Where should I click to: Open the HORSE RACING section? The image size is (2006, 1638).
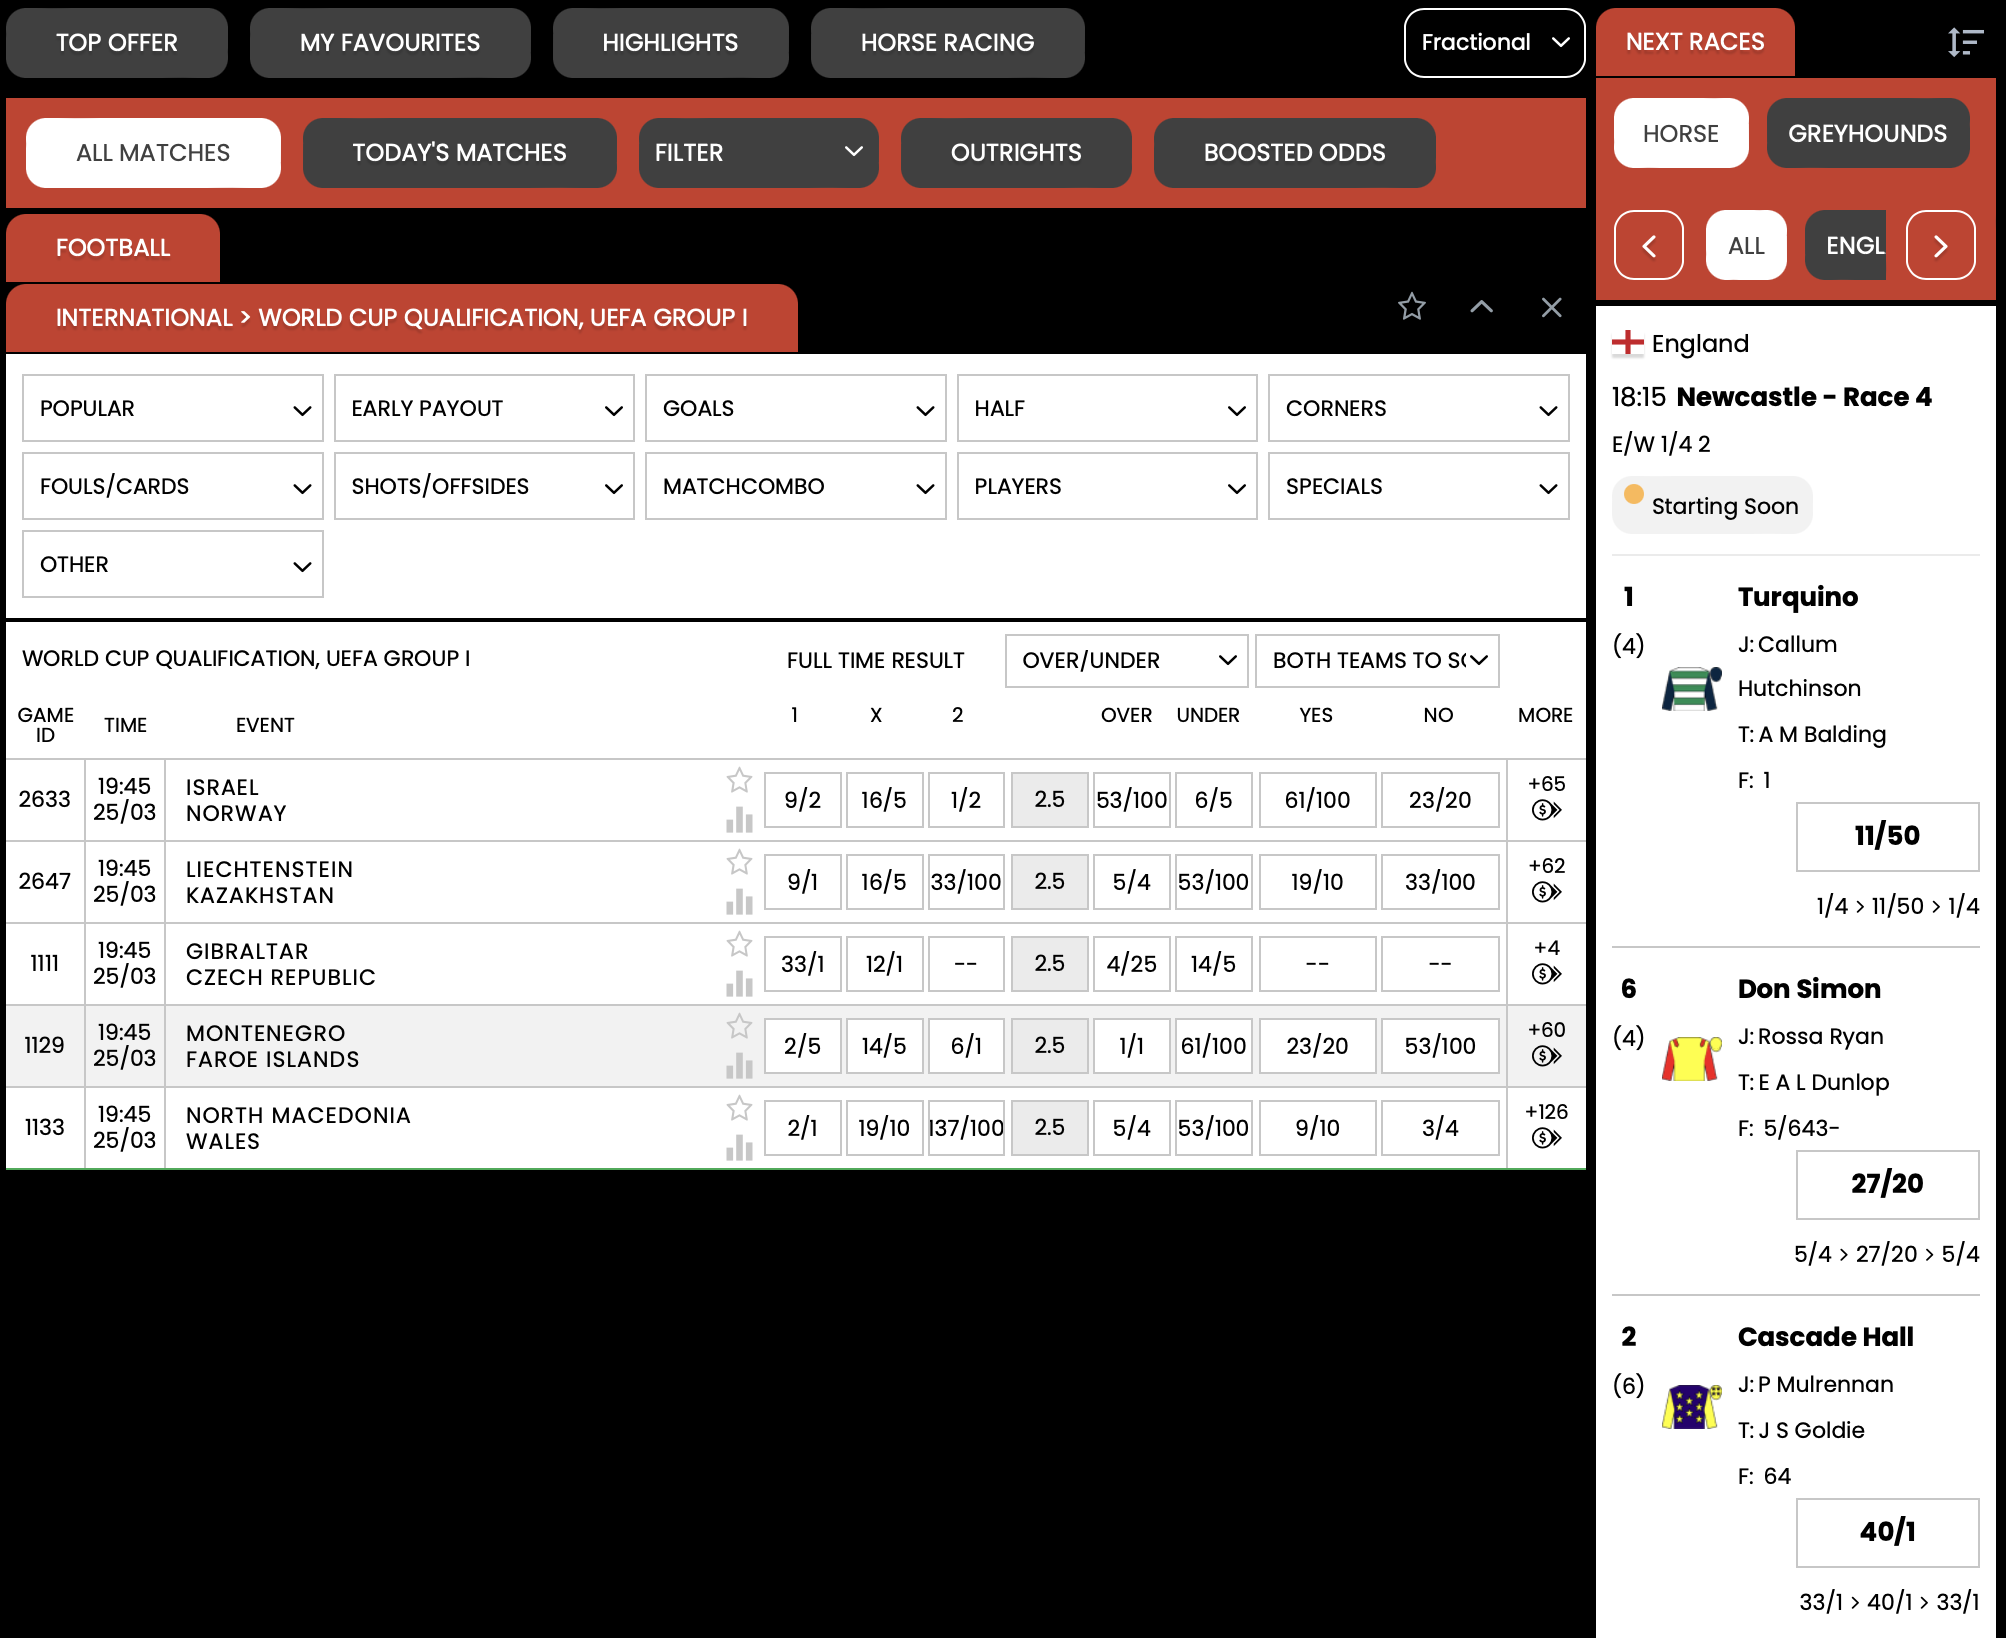click(946, 42)
